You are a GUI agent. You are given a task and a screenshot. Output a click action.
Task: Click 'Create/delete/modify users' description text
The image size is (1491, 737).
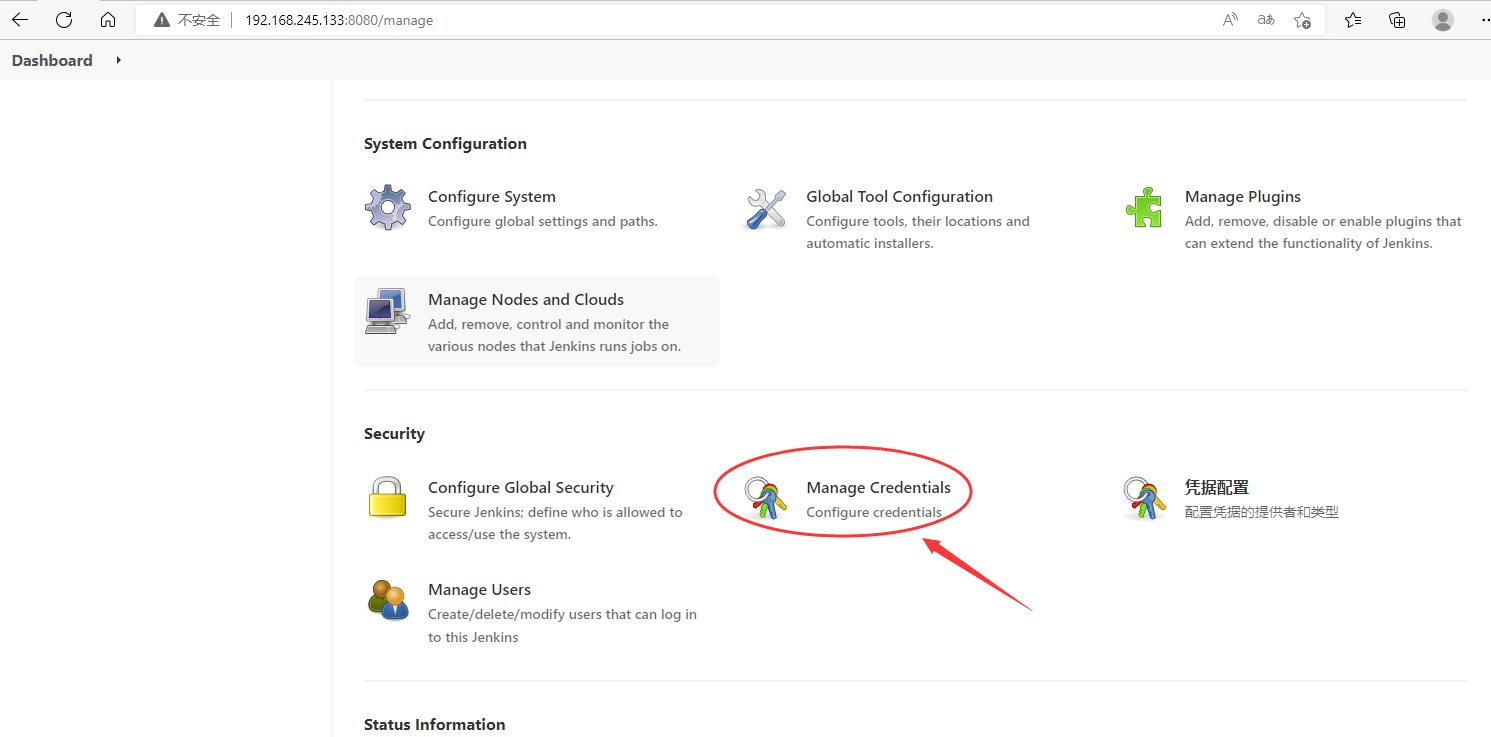coord(563,626)
